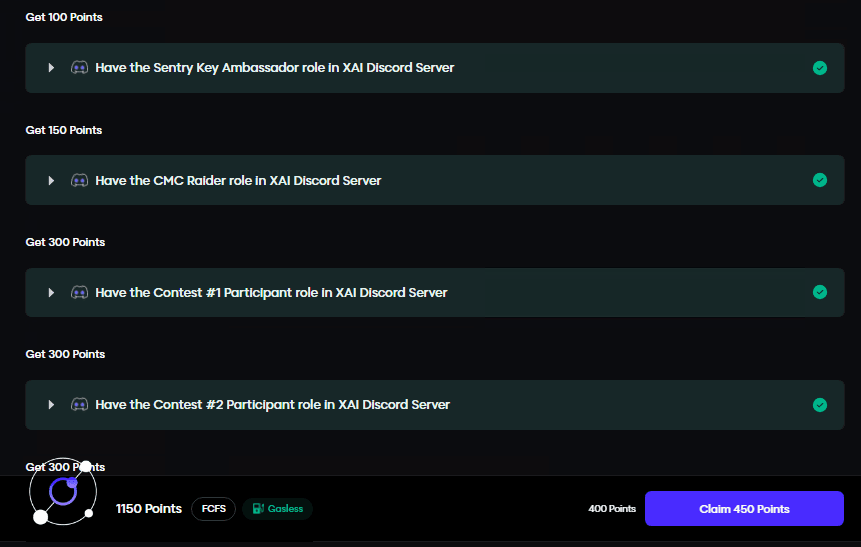Click the orbit logo in bottom bar
Viewport: 861px width, 547px height.
tap(63, 491)
